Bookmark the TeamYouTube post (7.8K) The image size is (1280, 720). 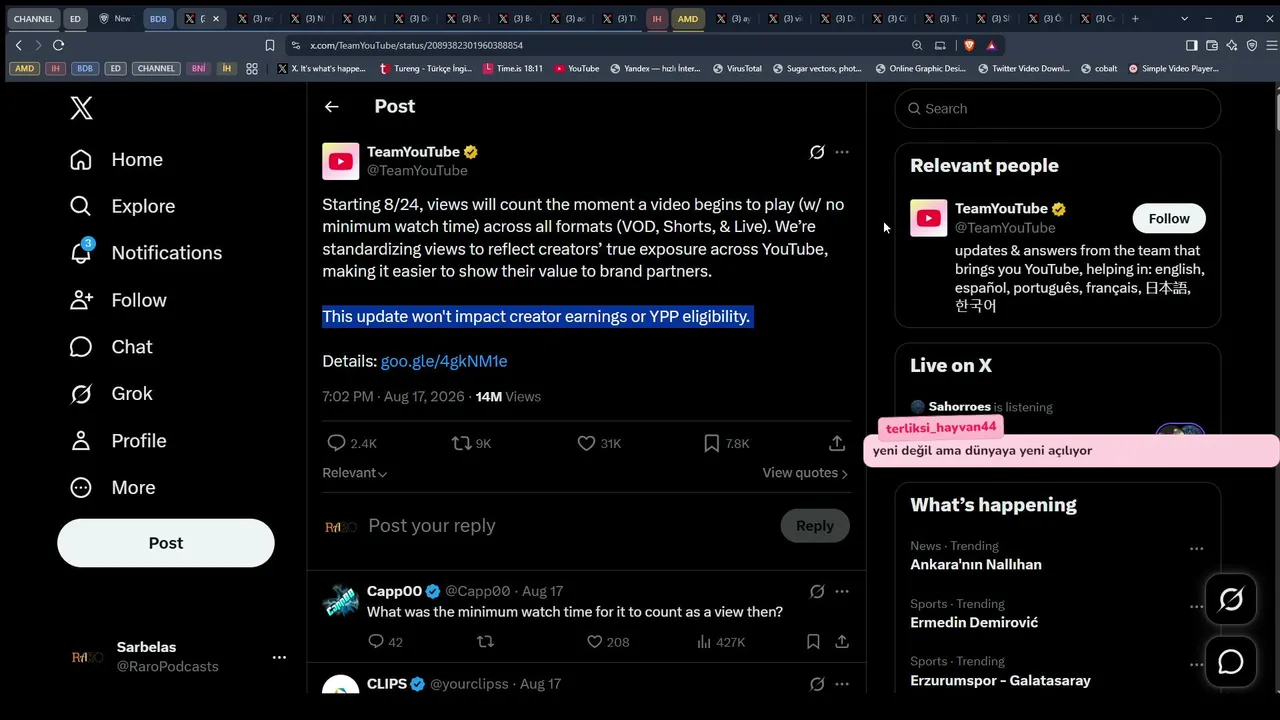tap(712, 443)
